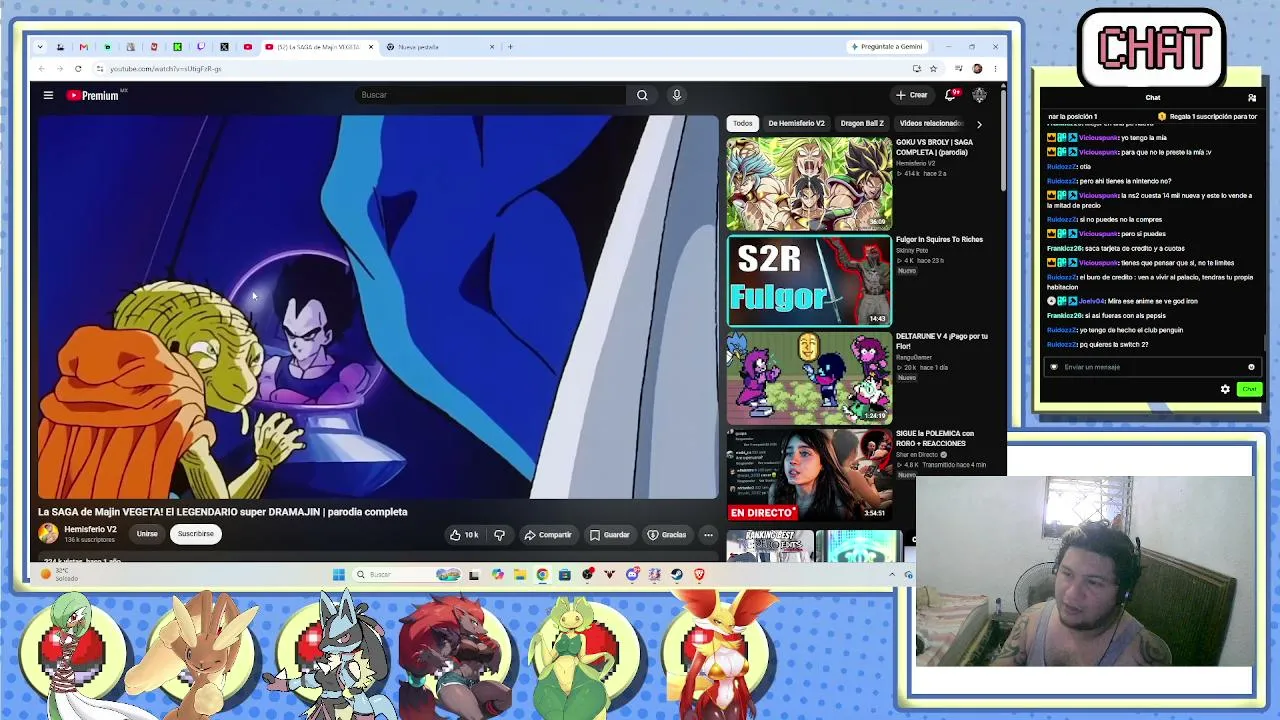Open Brave browser from taskbar
Viewport: 1280px width, 720px height.
[699, 574]
